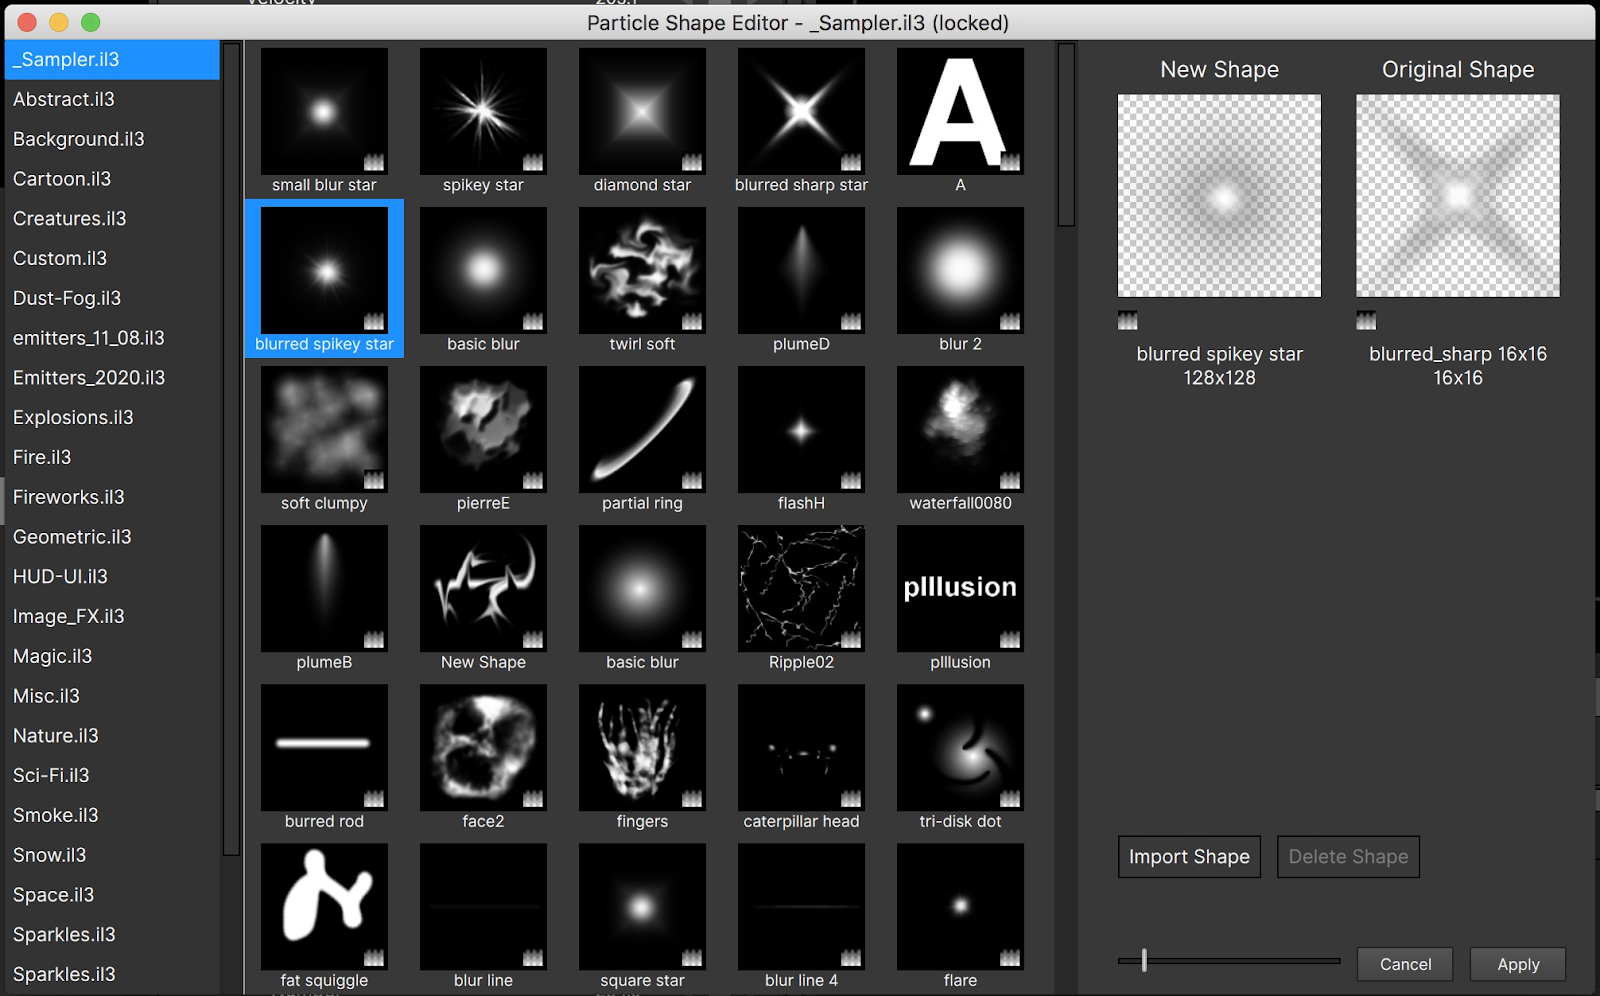Select the burred rod shape
This screenshot has height=996, width=1600.
pos(324,748)
